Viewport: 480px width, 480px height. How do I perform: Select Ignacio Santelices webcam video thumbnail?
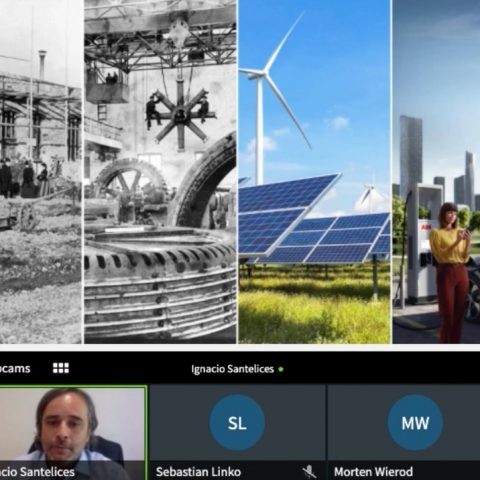tap(73, 433)
